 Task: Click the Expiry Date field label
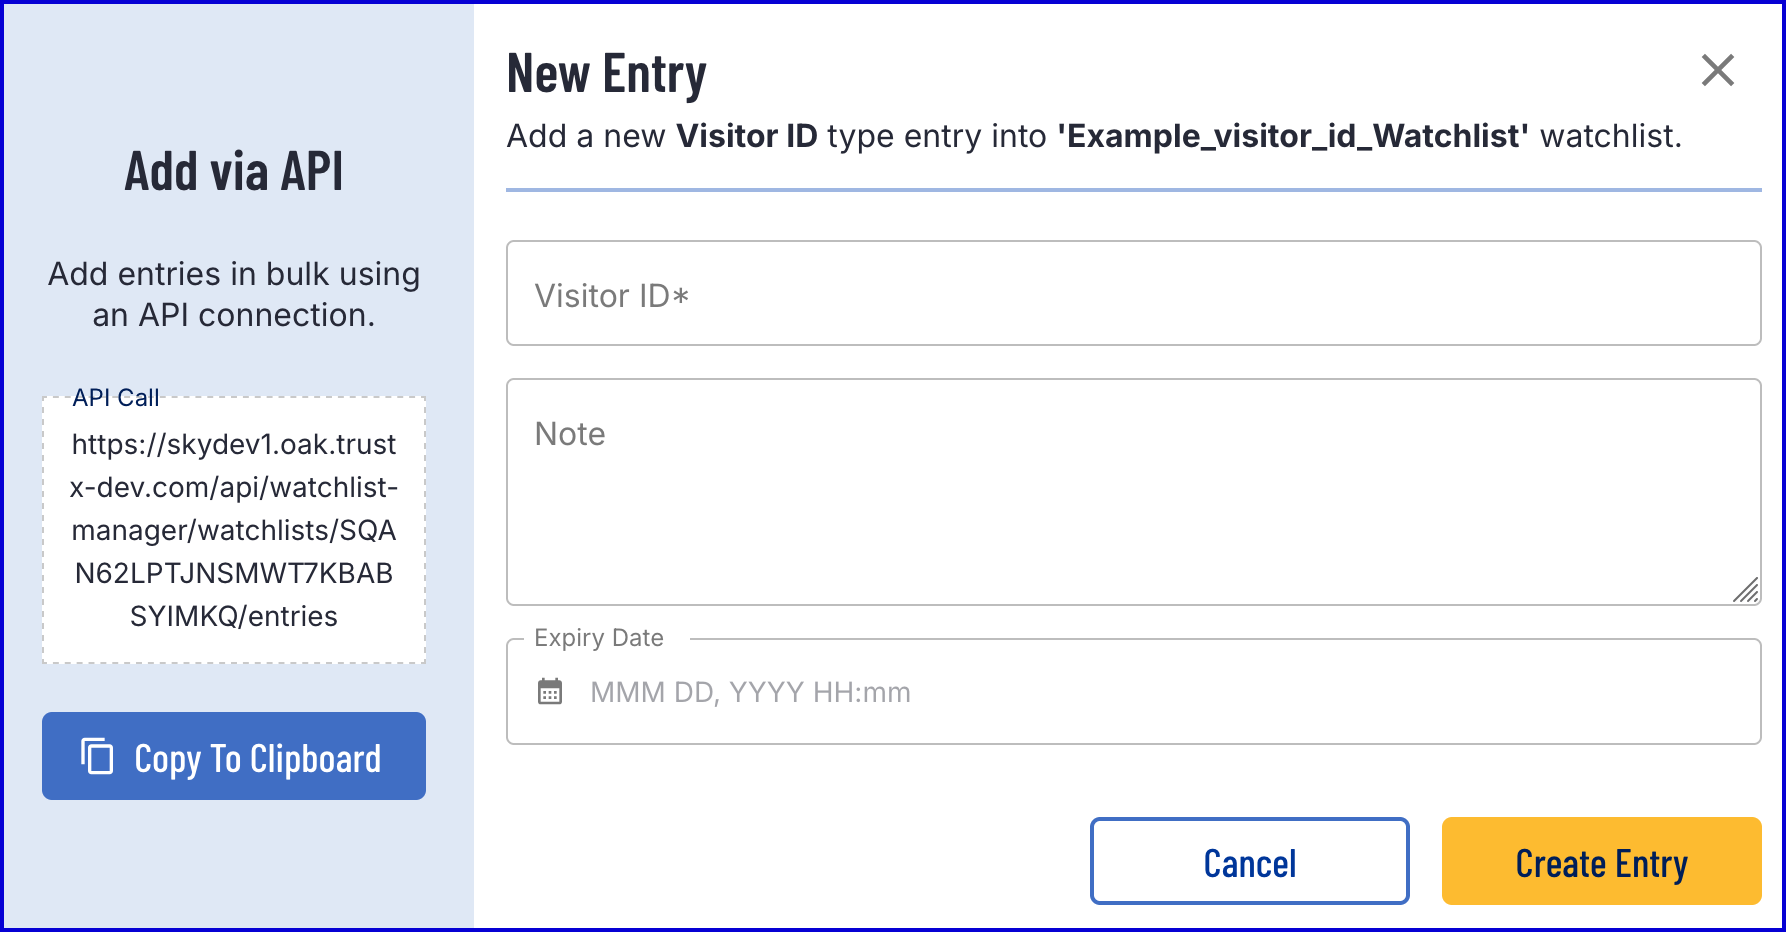(598, 638)
